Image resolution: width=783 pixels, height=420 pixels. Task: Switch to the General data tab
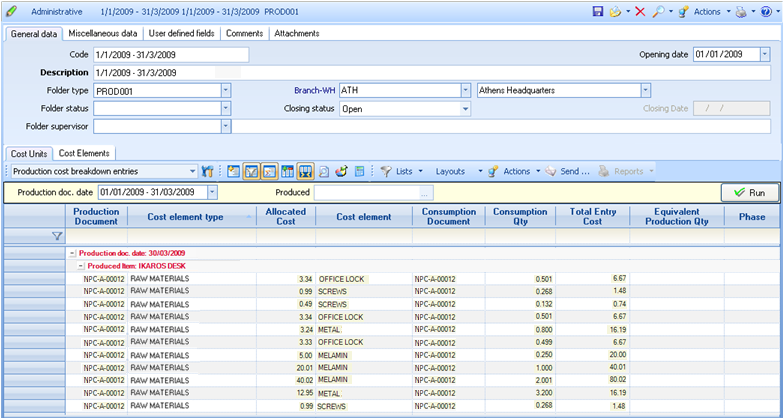34,34
